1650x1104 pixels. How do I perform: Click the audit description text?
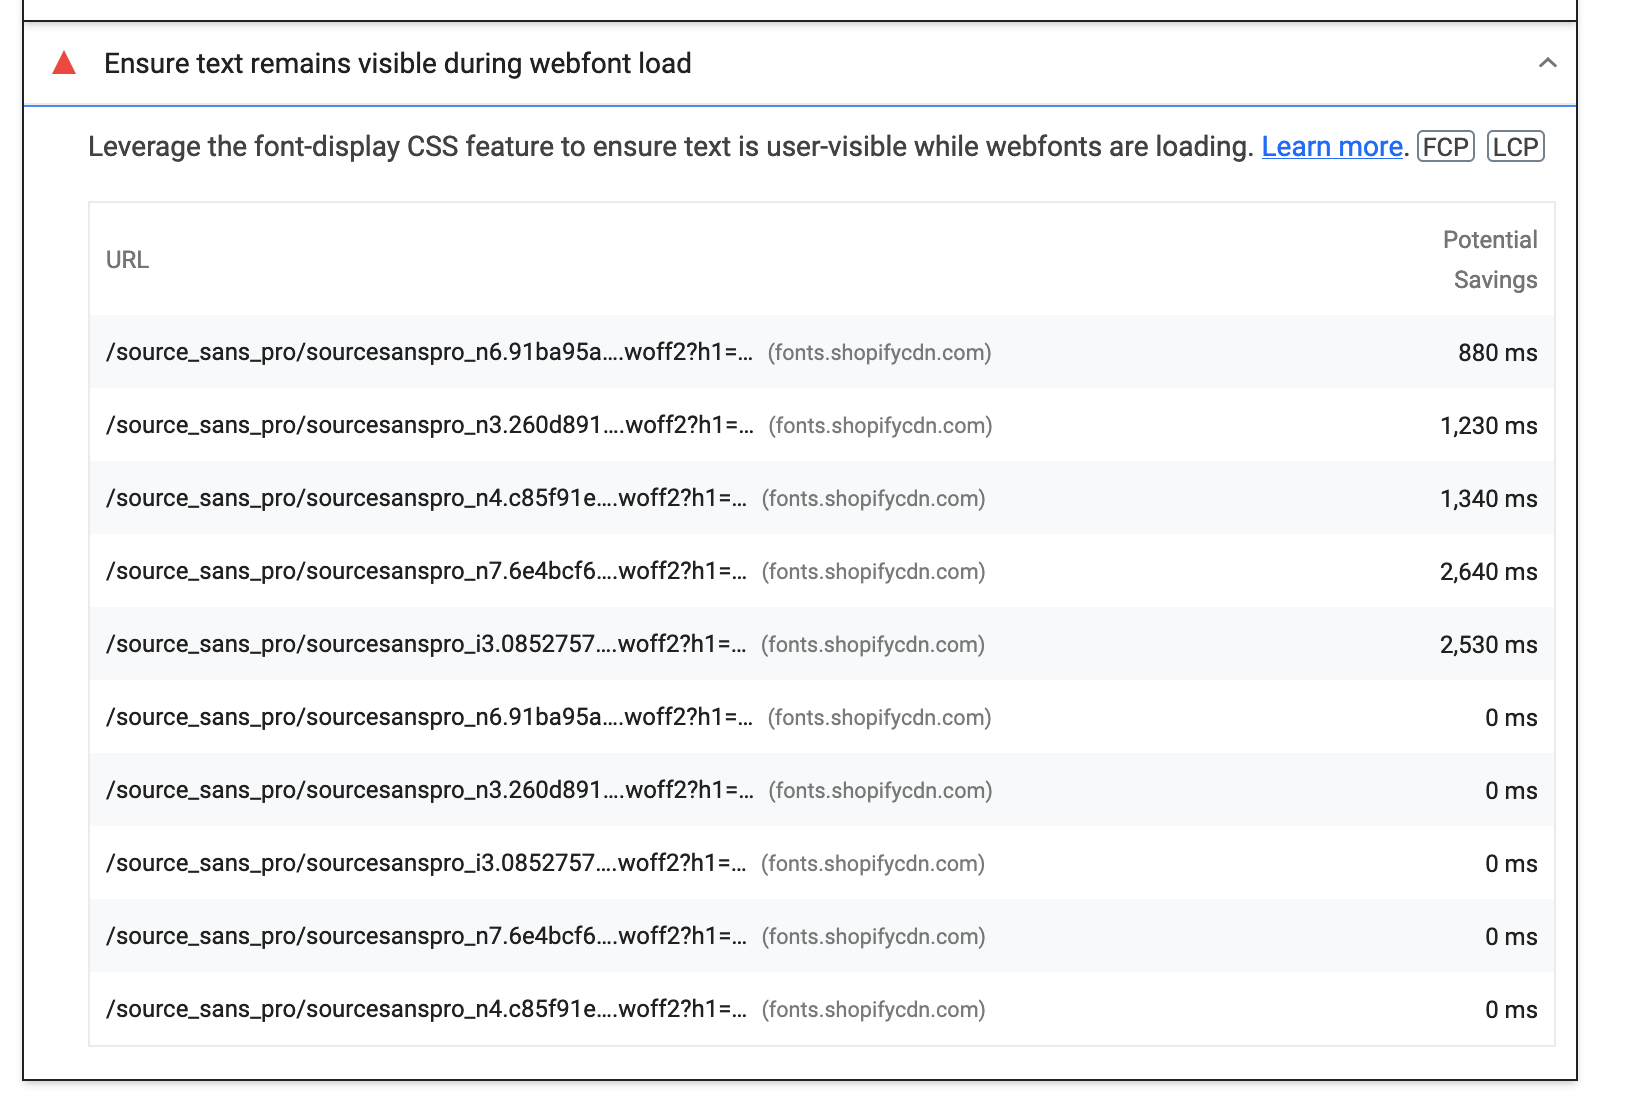pyautogui.click(x=670, y=147)
